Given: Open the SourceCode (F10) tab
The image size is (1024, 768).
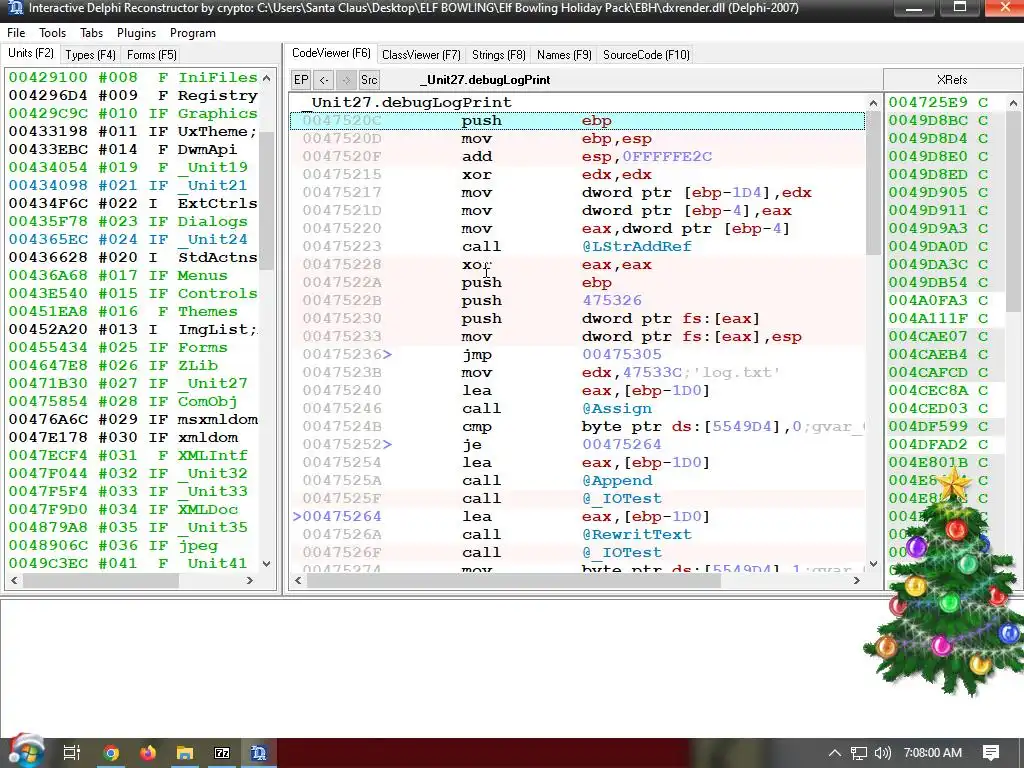Looking at the screenshot, I should point(646,55).
